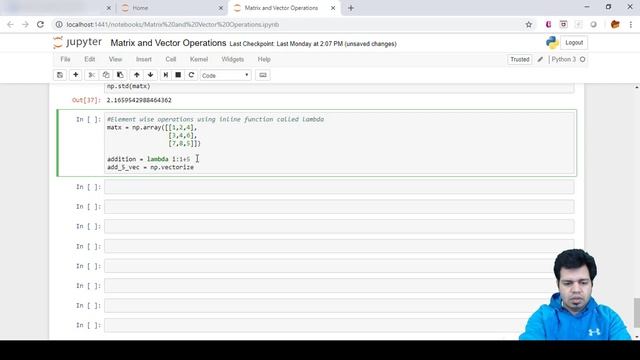Open the File menu
The height and width of the screenshot is (360, 640).
(65, 60)
